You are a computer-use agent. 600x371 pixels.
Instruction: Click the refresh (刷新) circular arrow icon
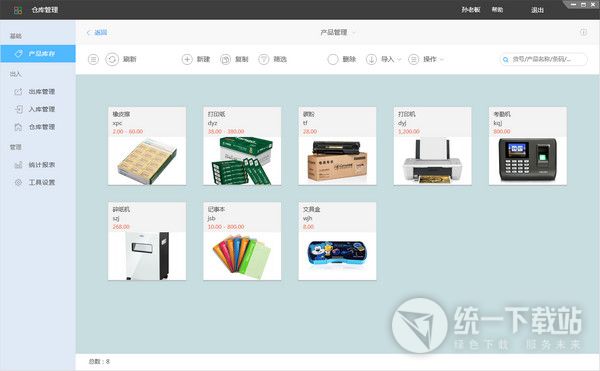coord(112,59)
